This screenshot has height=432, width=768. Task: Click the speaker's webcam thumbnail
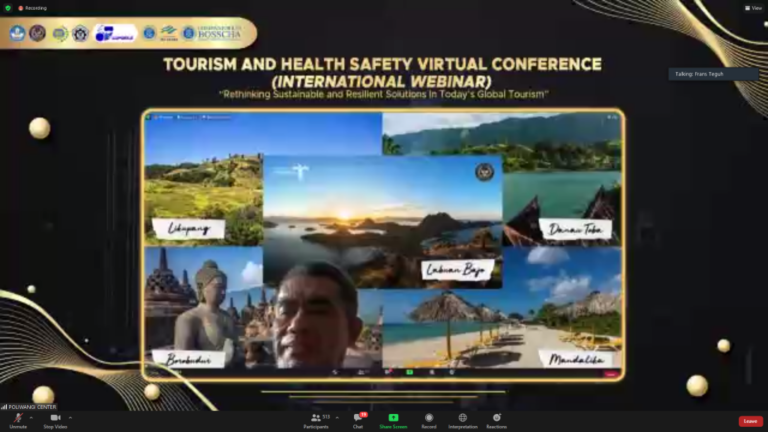(316, 316)
